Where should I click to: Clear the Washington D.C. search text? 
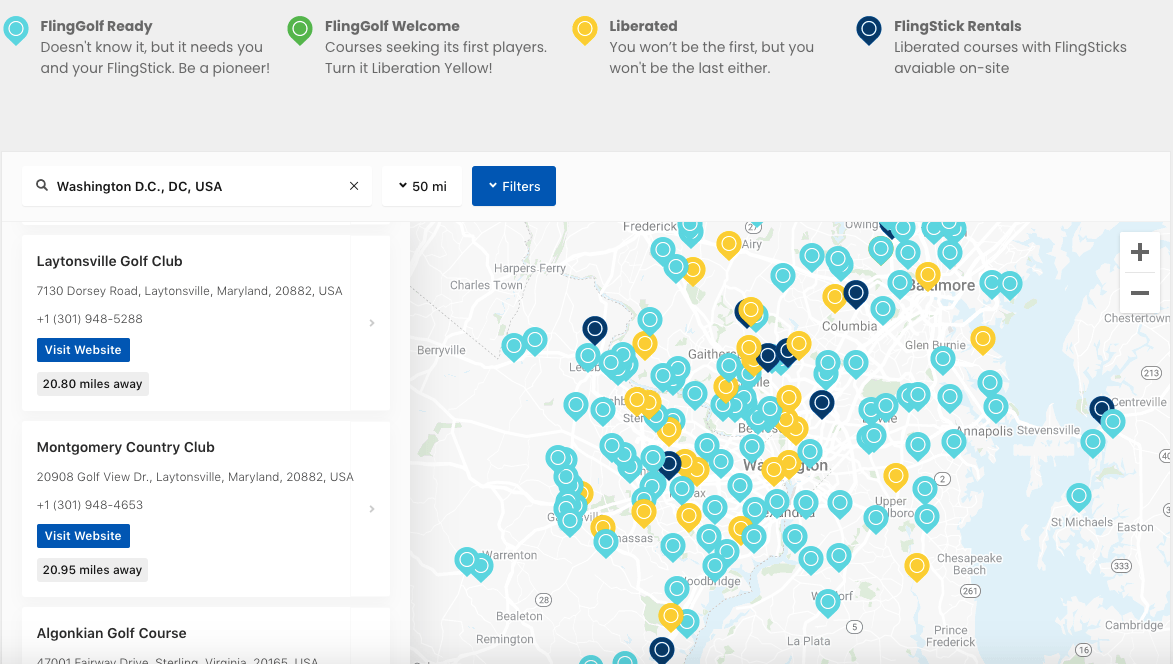pos(354,186)
